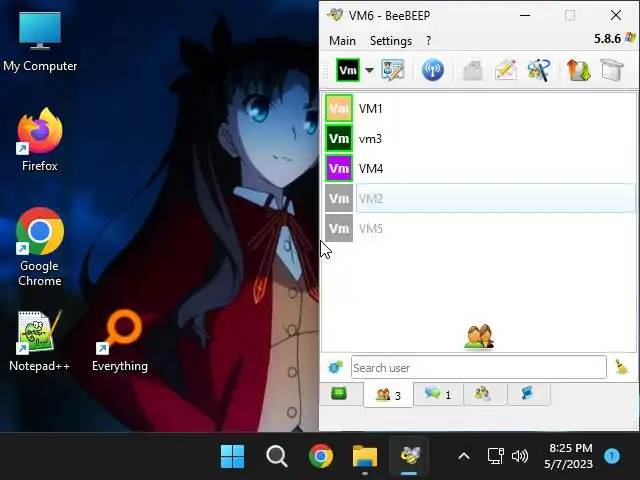Select vm3 user in the list
This screenshot has width=640, height=480.
(480, 139)
